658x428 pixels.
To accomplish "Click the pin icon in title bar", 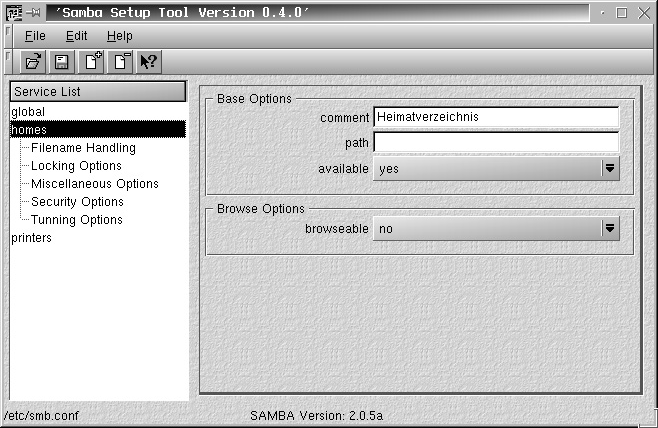I will coord(34,13).
